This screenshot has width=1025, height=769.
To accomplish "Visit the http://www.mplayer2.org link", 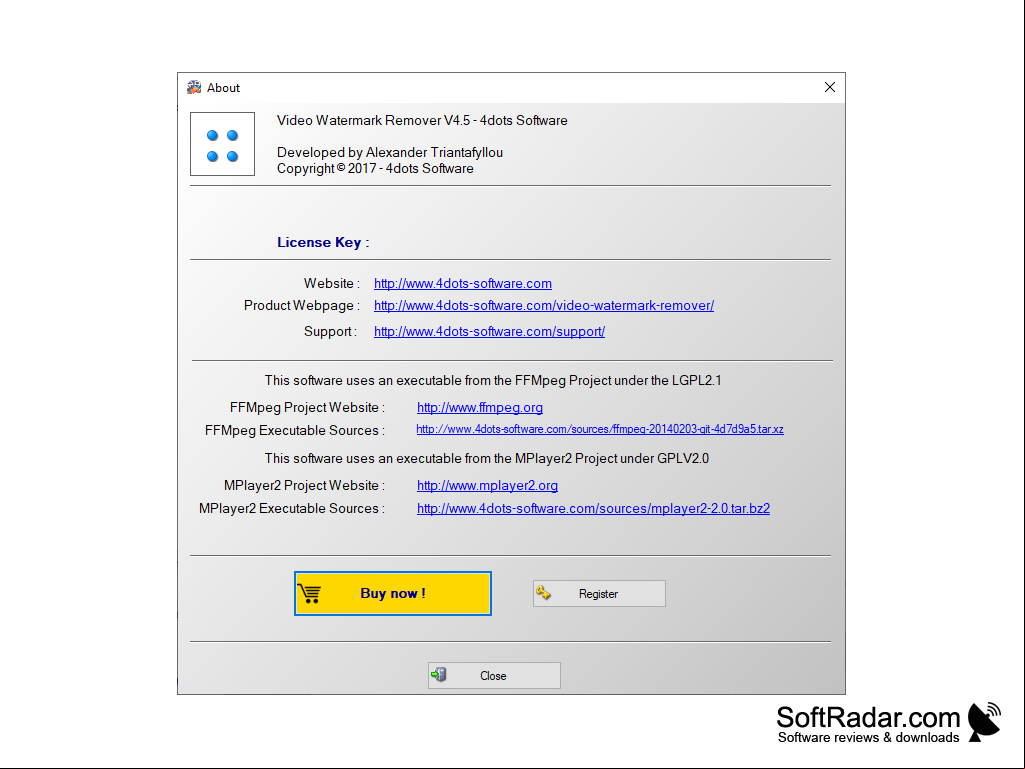I will [488, 486].
